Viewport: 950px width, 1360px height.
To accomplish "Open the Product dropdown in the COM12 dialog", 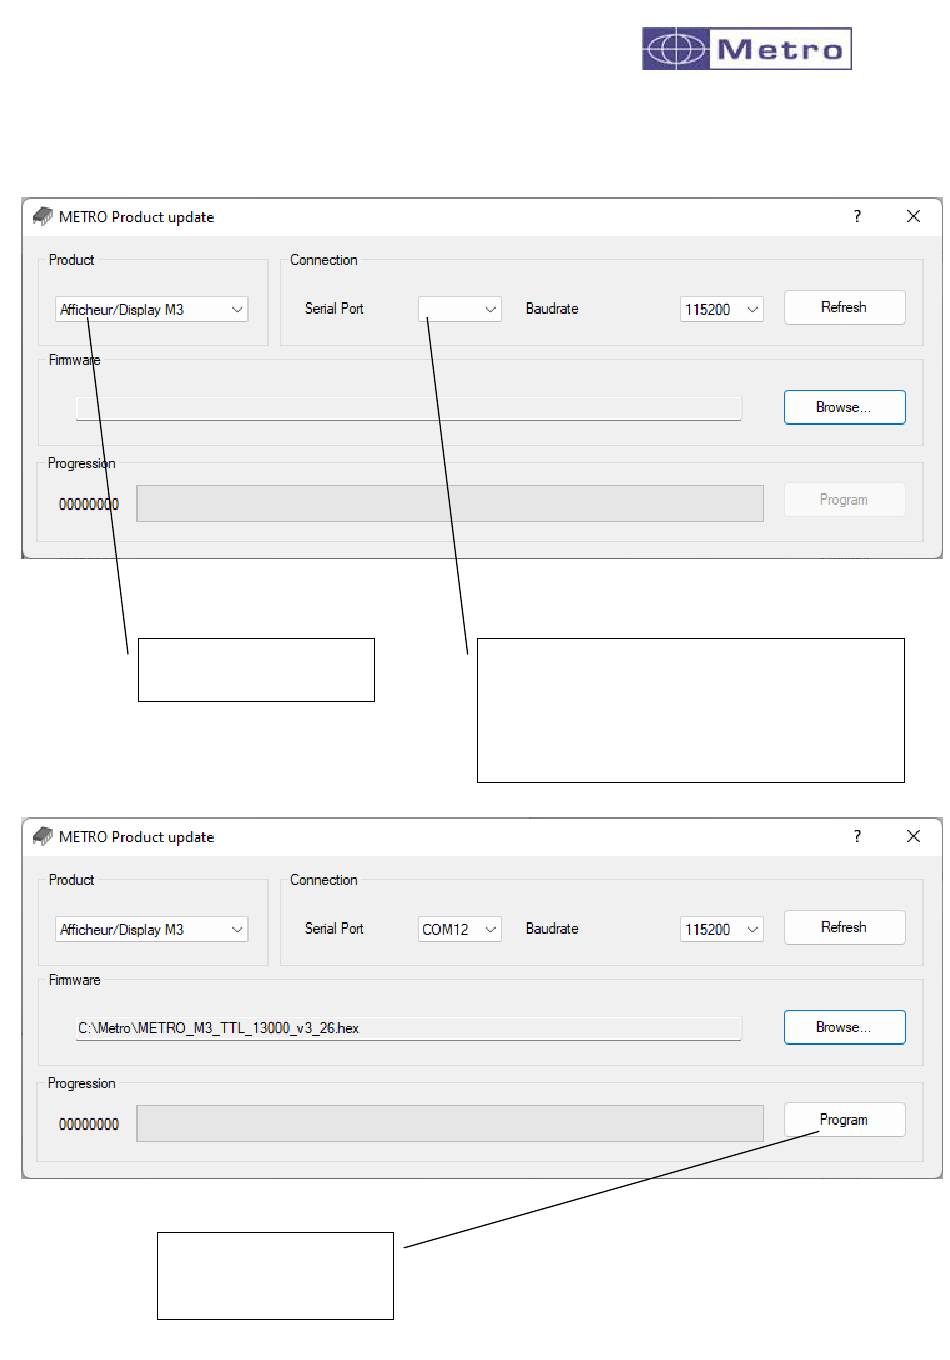I will tap(151, 930).
